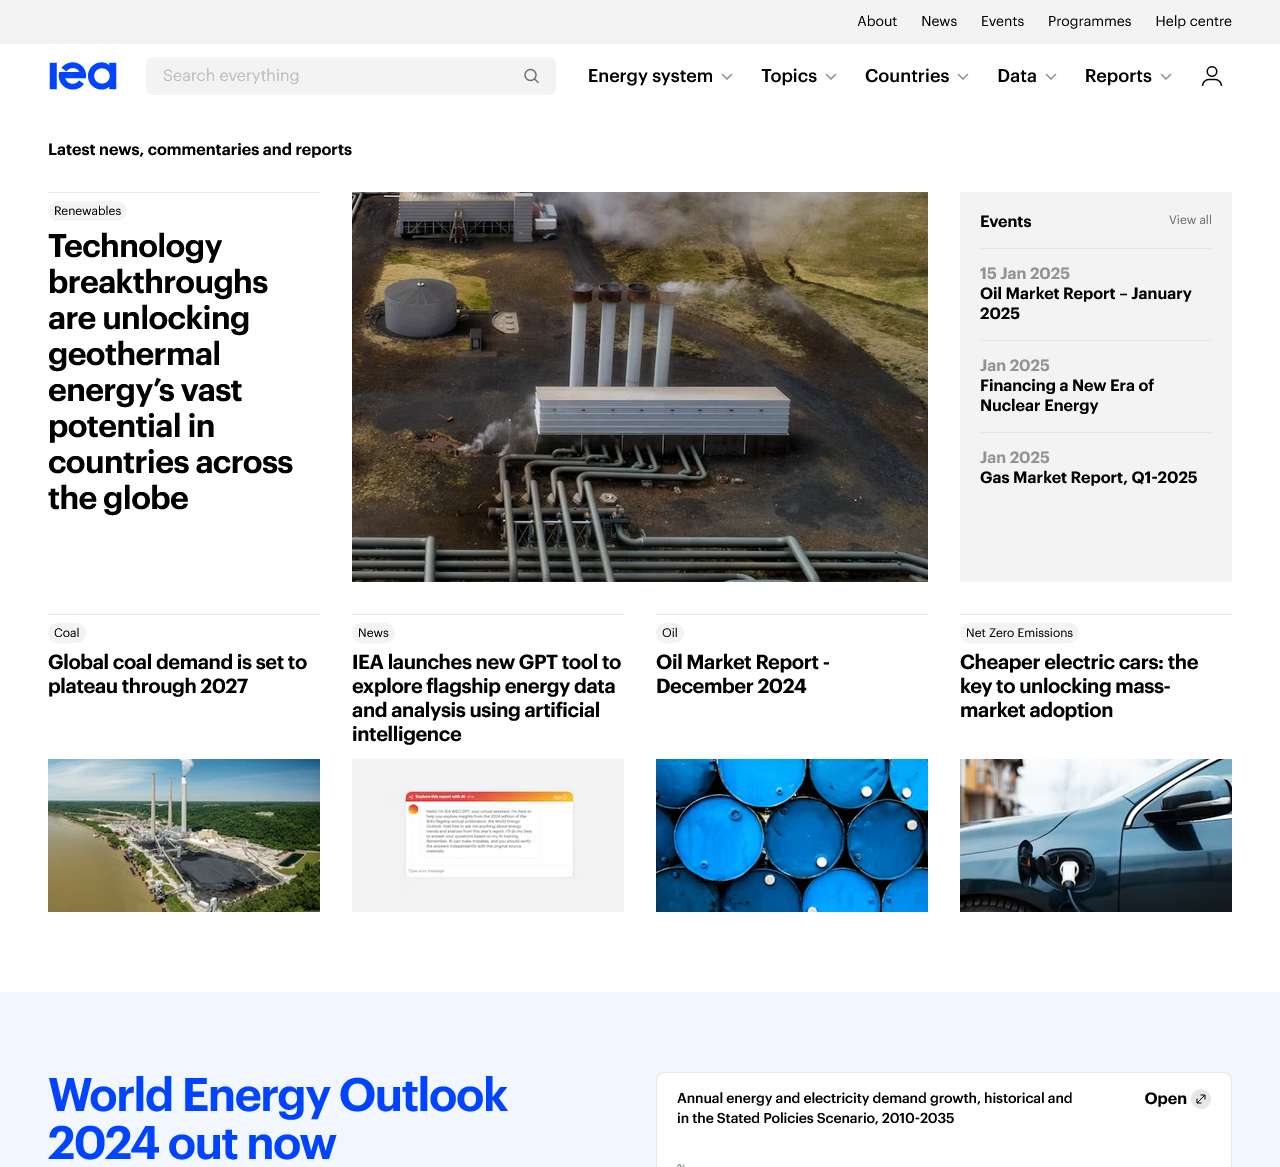The image size is (1280, 1167).
Task: Expand the Countries menu chevron
Action: [x=963, y=76]
